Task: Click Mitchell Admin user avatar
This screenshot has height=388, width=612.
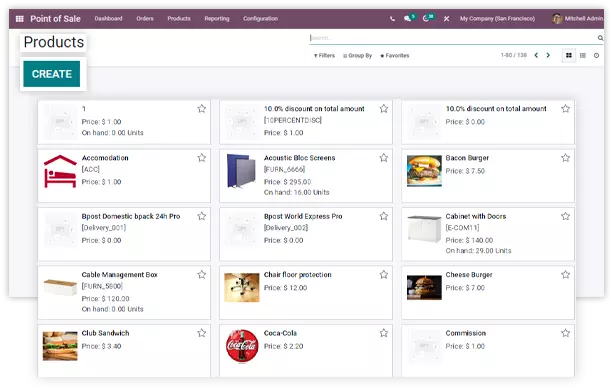Action: 557,18
